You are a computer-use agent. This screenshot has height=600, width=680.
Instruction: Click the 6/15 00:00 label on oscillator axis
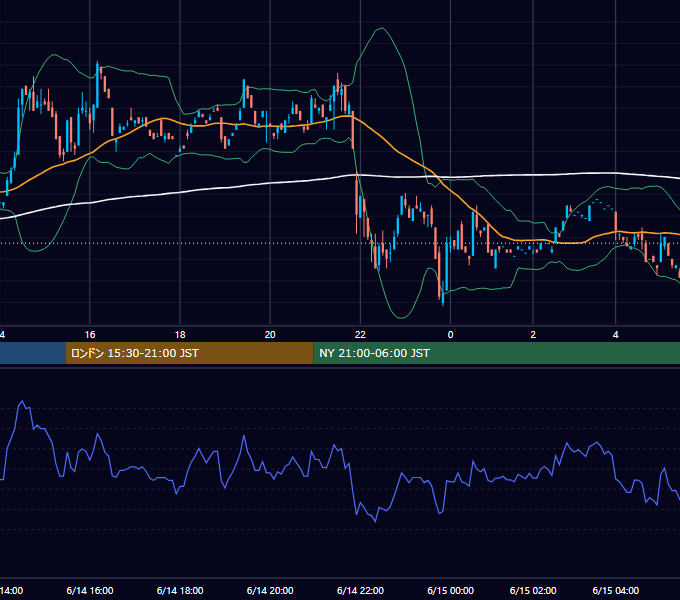pyautogui.click(x=451, y=590)
